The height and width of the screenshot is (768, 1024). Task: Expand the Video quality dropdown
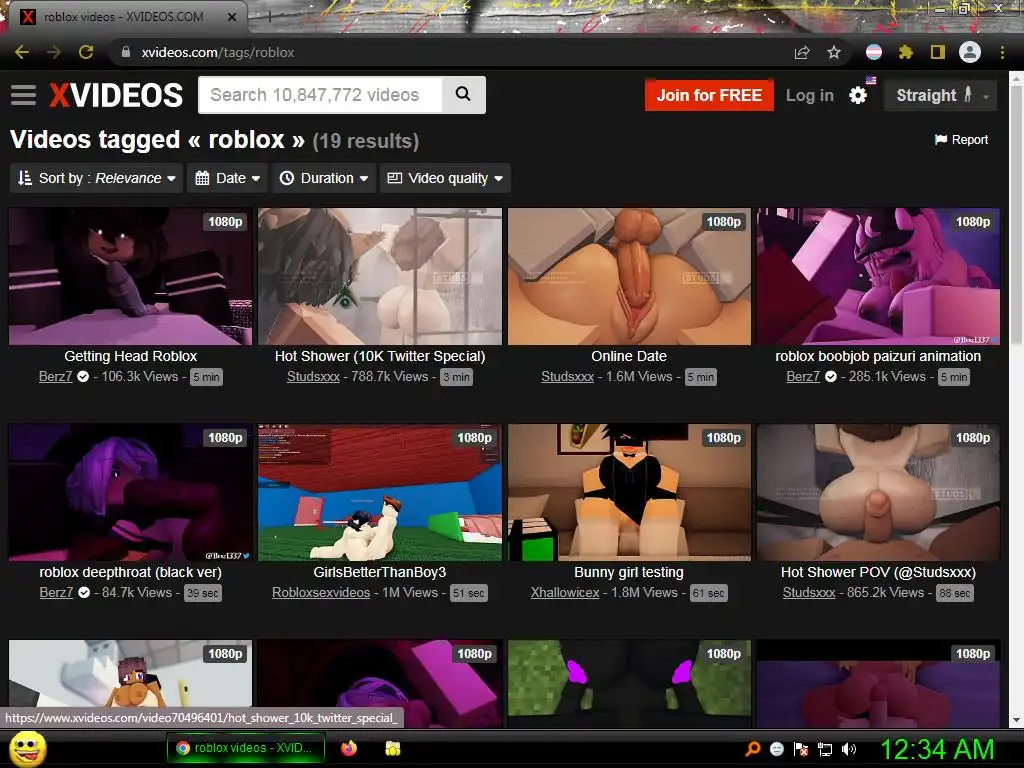pyautogui.click(x=445, y=178)
